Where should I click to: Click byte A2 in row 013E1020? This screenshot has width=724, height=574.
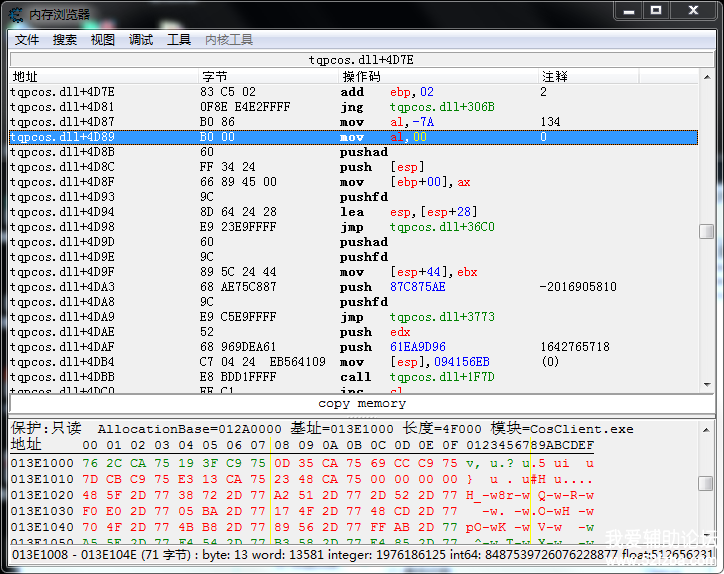[x=282, y=495]
